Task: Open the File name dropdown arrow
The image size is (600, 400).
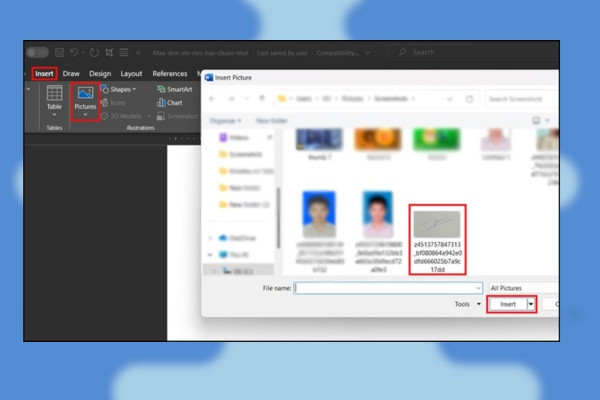Action: pyautogui.click(x=478, y=288)
